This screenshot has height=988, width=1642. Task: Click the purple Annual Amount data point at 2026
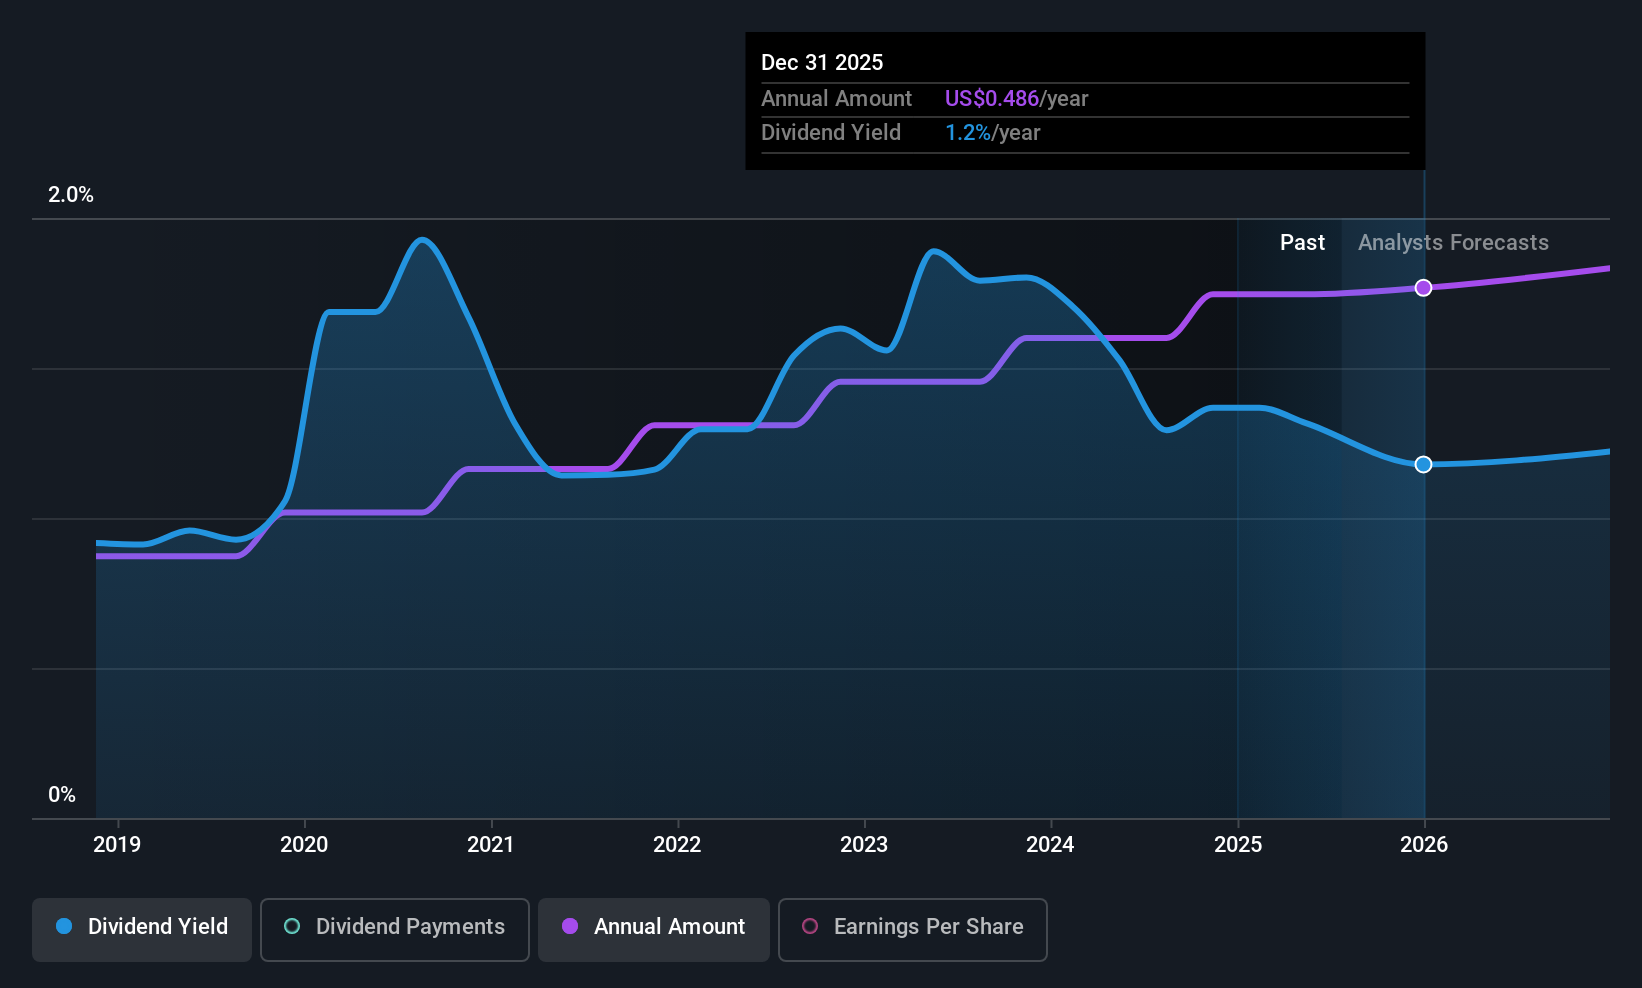(x=1423, y=288)
